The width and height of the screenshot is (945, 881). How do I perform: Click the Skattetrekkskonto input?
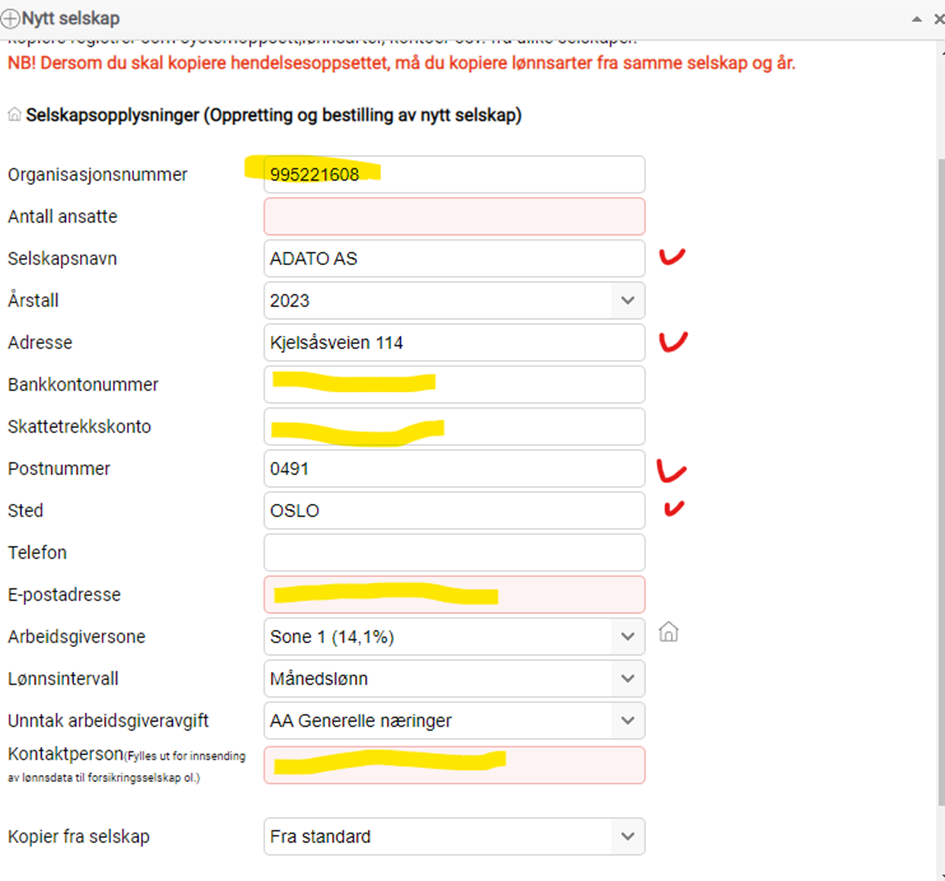coord(454,427)
